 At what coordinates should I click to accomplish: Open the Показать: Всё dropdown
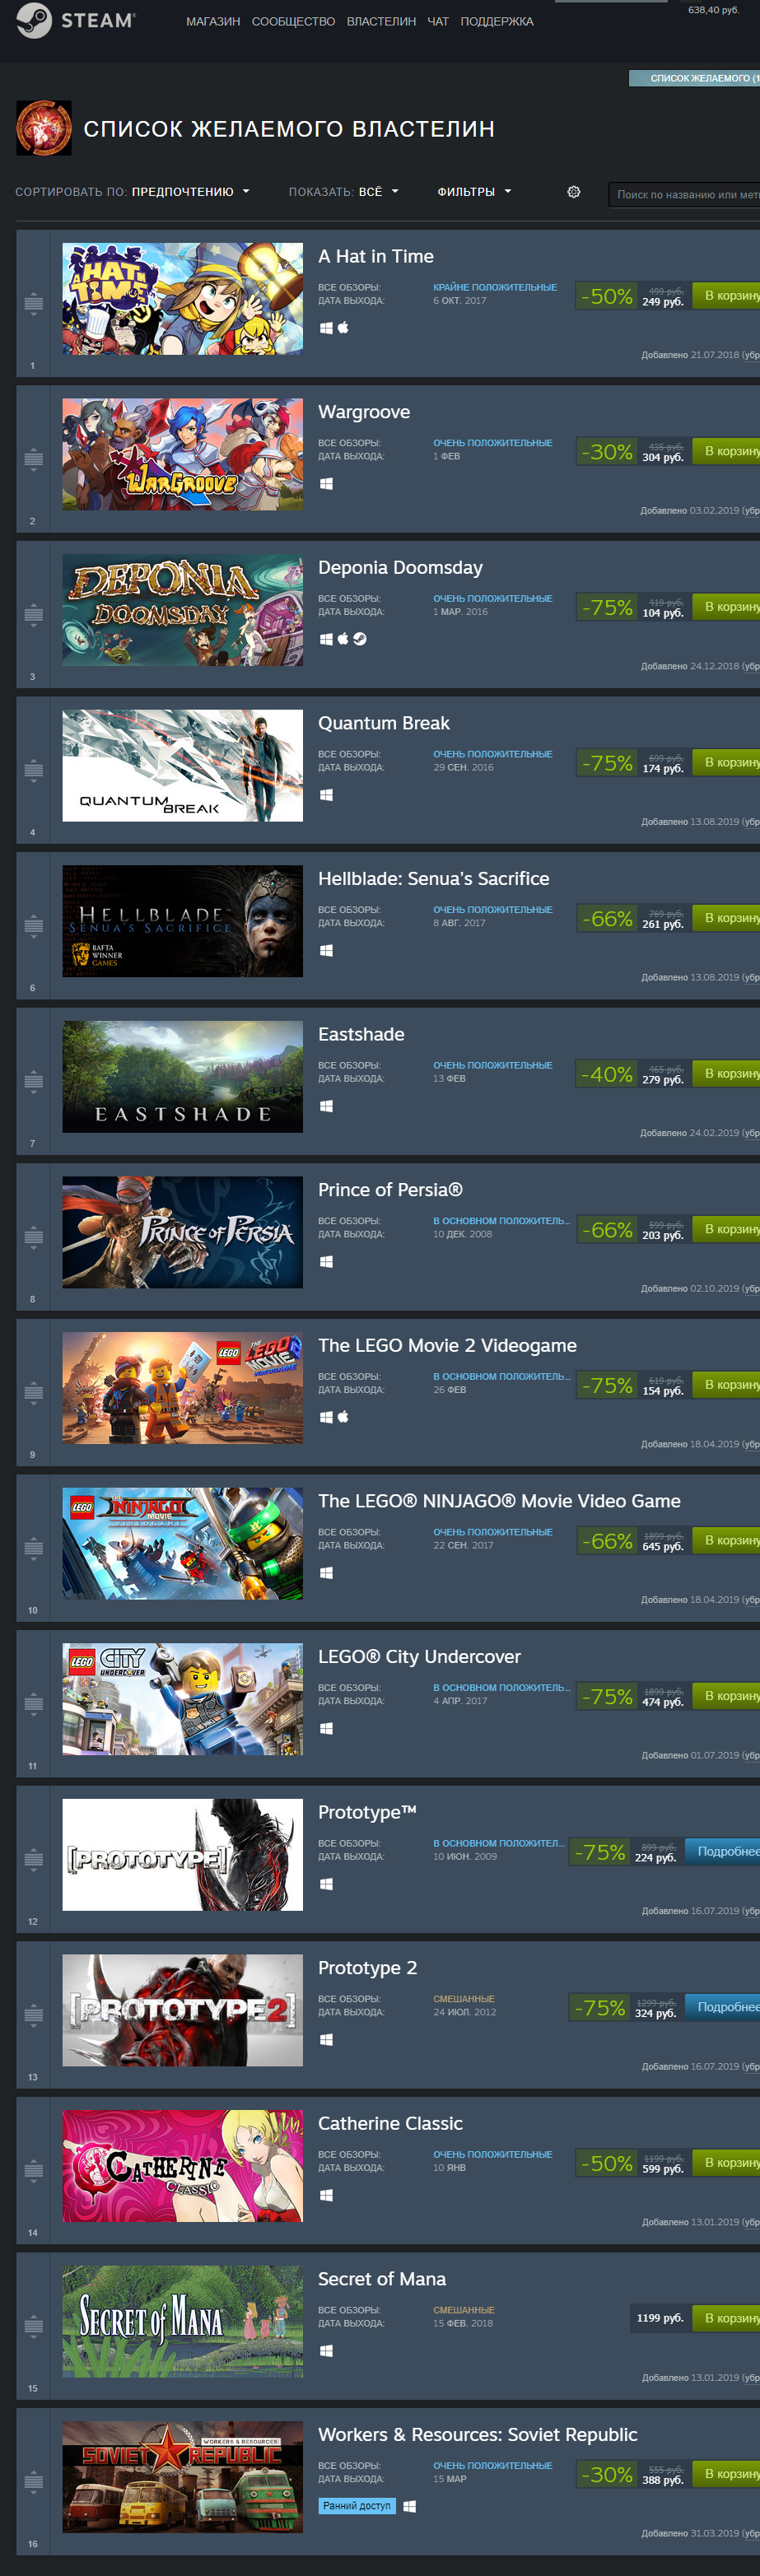pos(378,192)
